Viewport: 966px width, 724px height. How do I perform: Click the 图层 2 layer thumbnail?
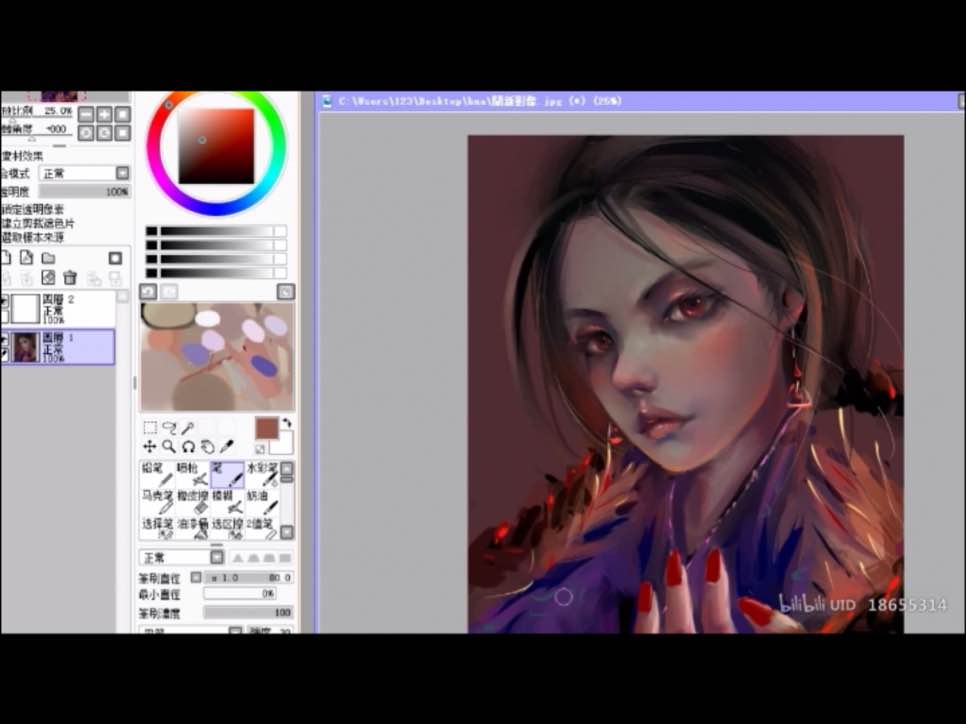[x=26, y=309]
